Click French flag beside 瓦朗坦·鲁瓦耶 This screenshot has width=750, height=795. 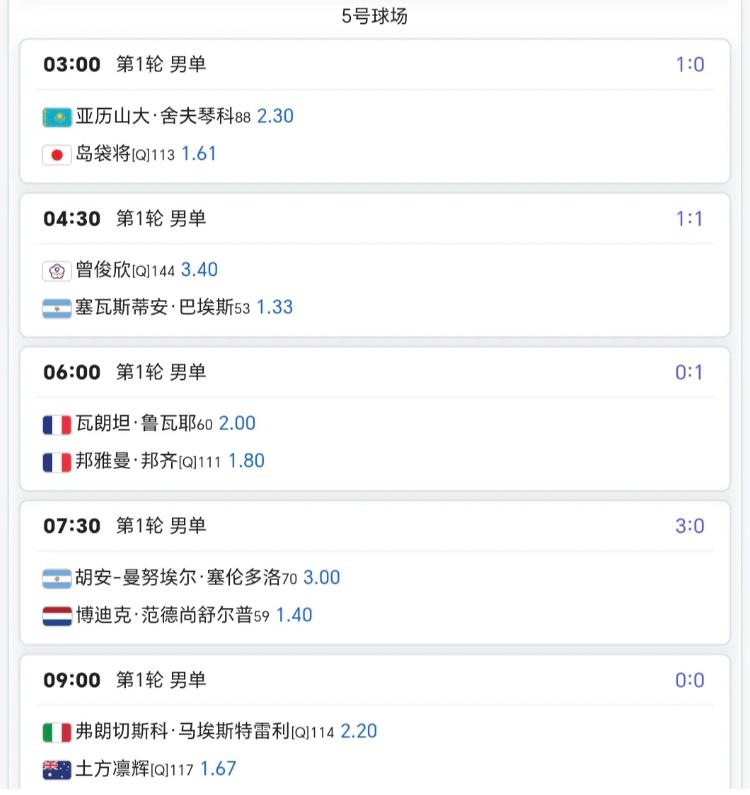(x=57, y=425)
